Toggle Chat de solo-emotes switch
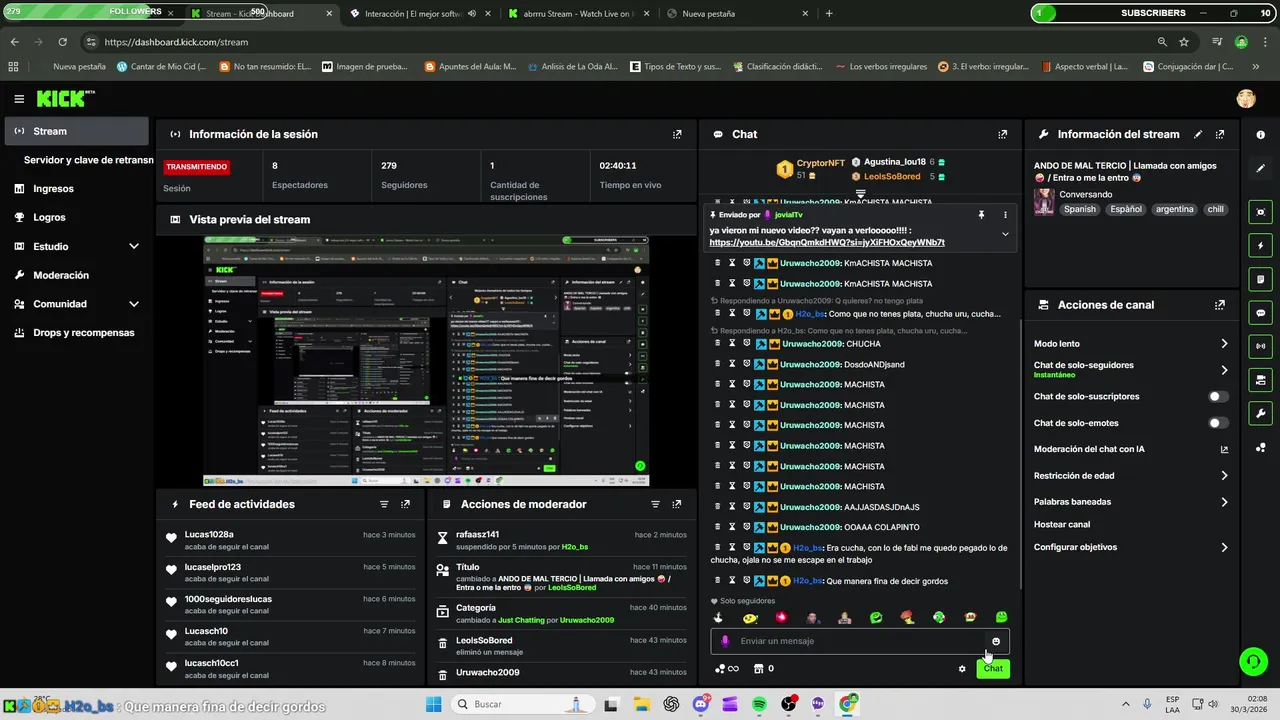Screen dimensions: 1280x720 1218,423
